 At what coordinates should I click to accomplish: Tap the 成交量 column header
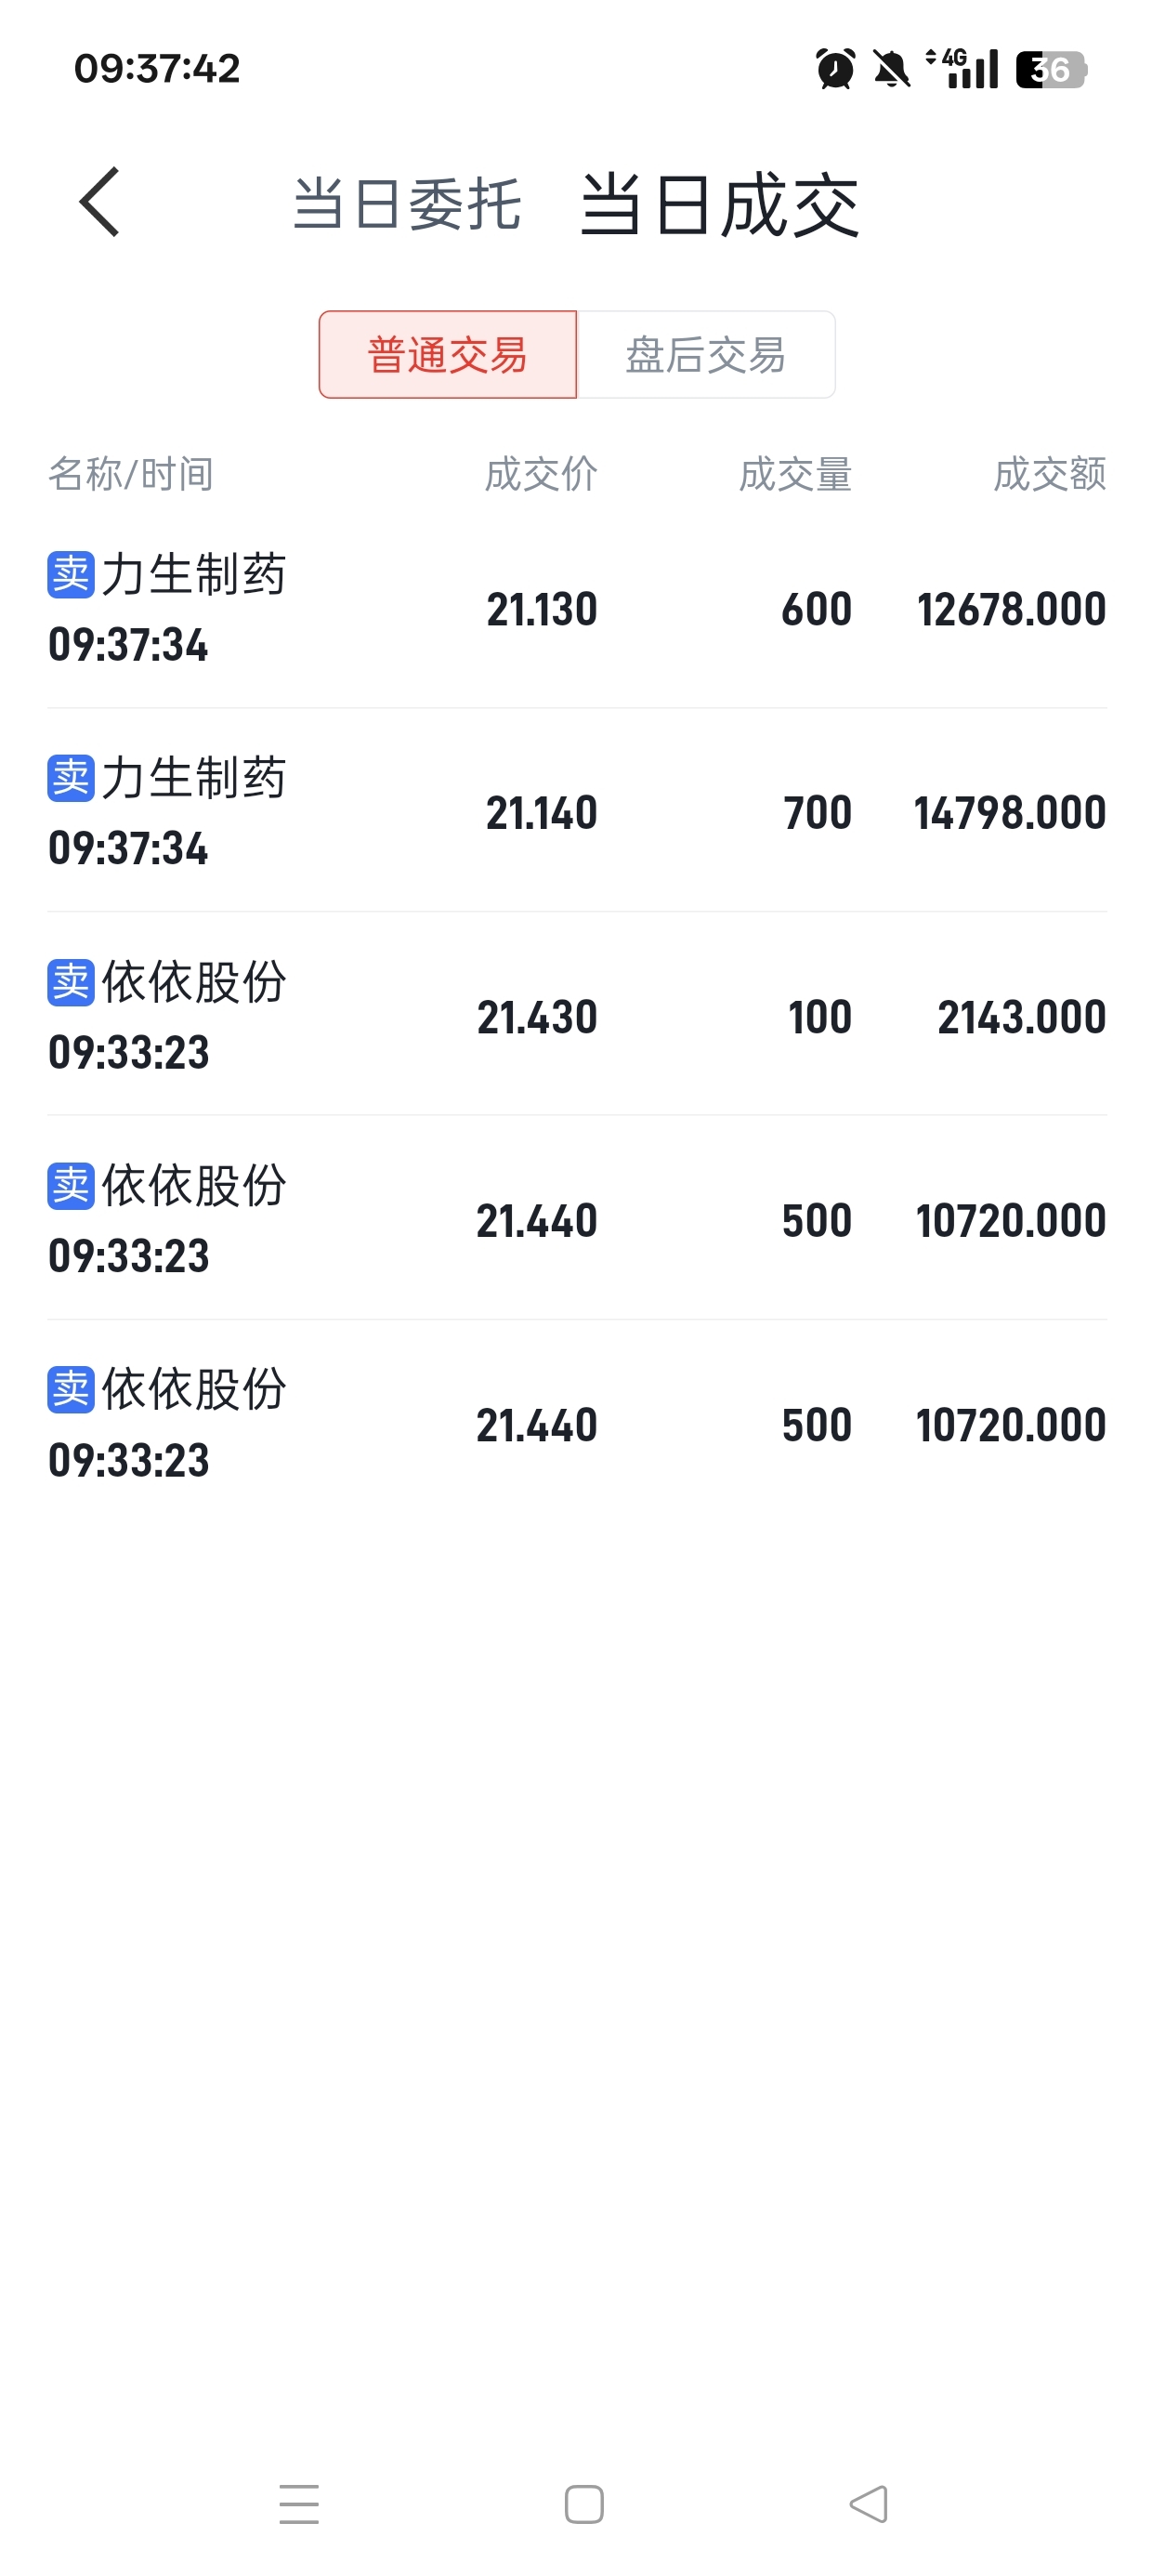click(x=795, y=474)
